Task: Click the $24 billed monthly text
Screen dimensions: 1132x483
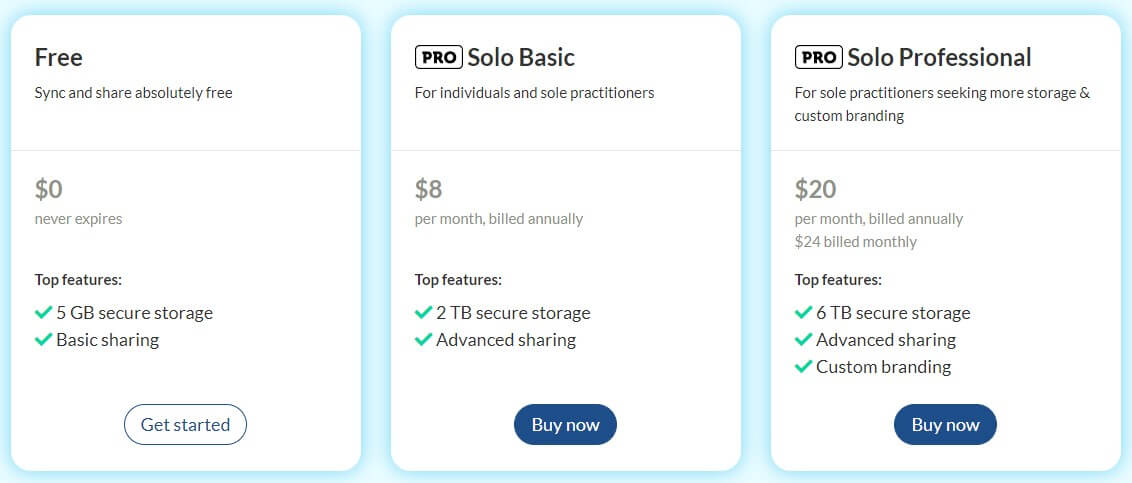Action: click(855, 242)
